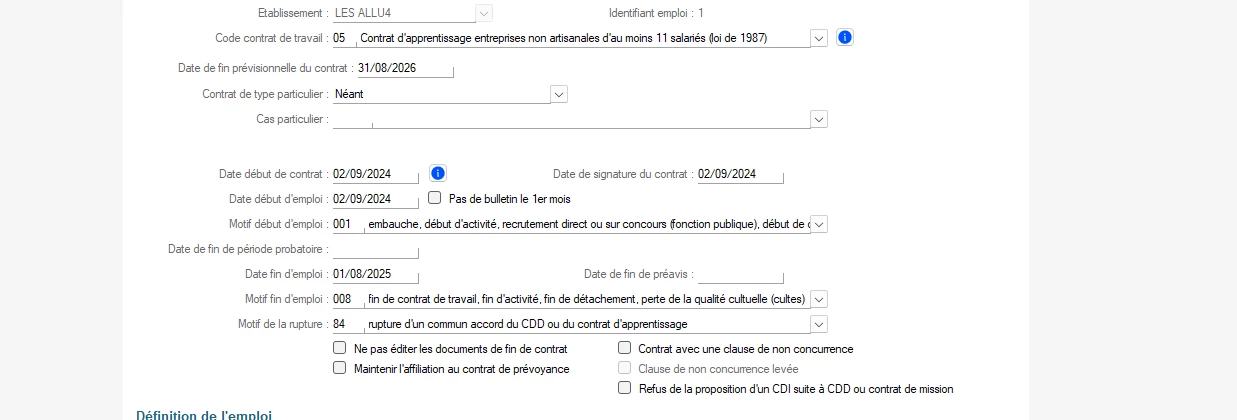The image size is (1237, 420).
Task: Expand Motif de la rupture dropdown
Action: coord(819,324)
